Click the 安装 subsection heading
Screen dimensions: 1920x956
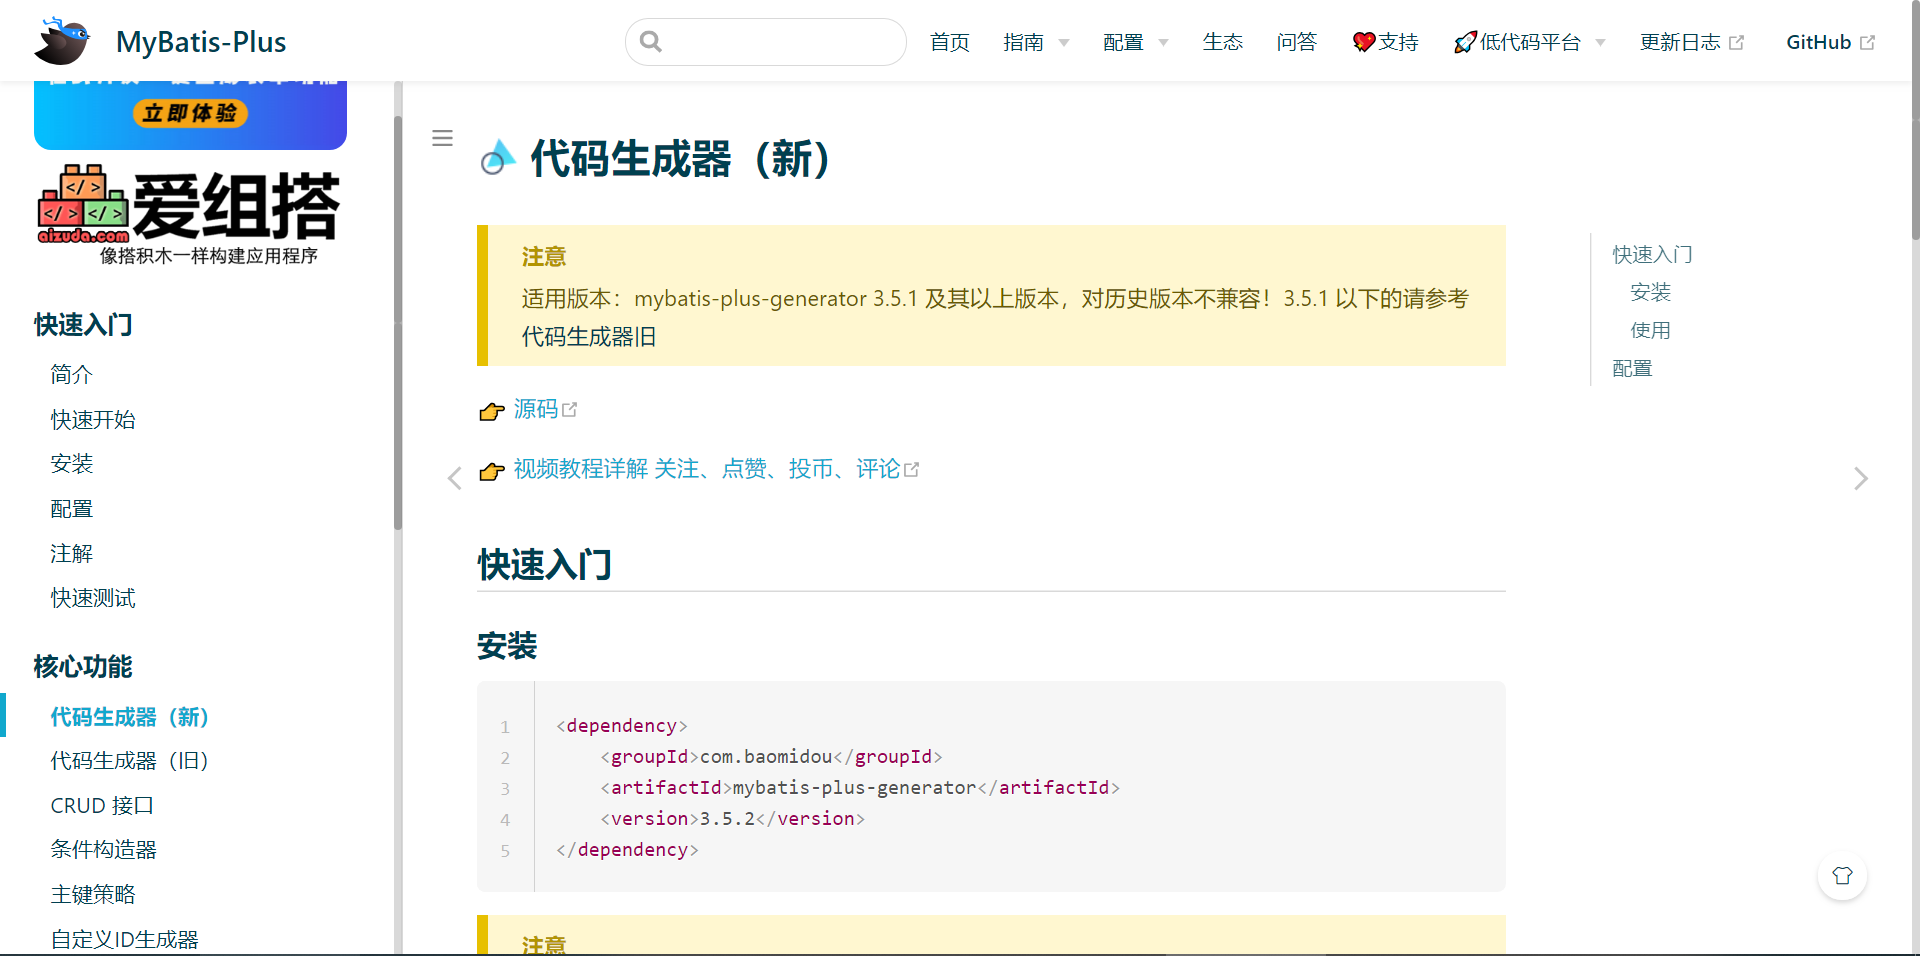coord(507,646)
